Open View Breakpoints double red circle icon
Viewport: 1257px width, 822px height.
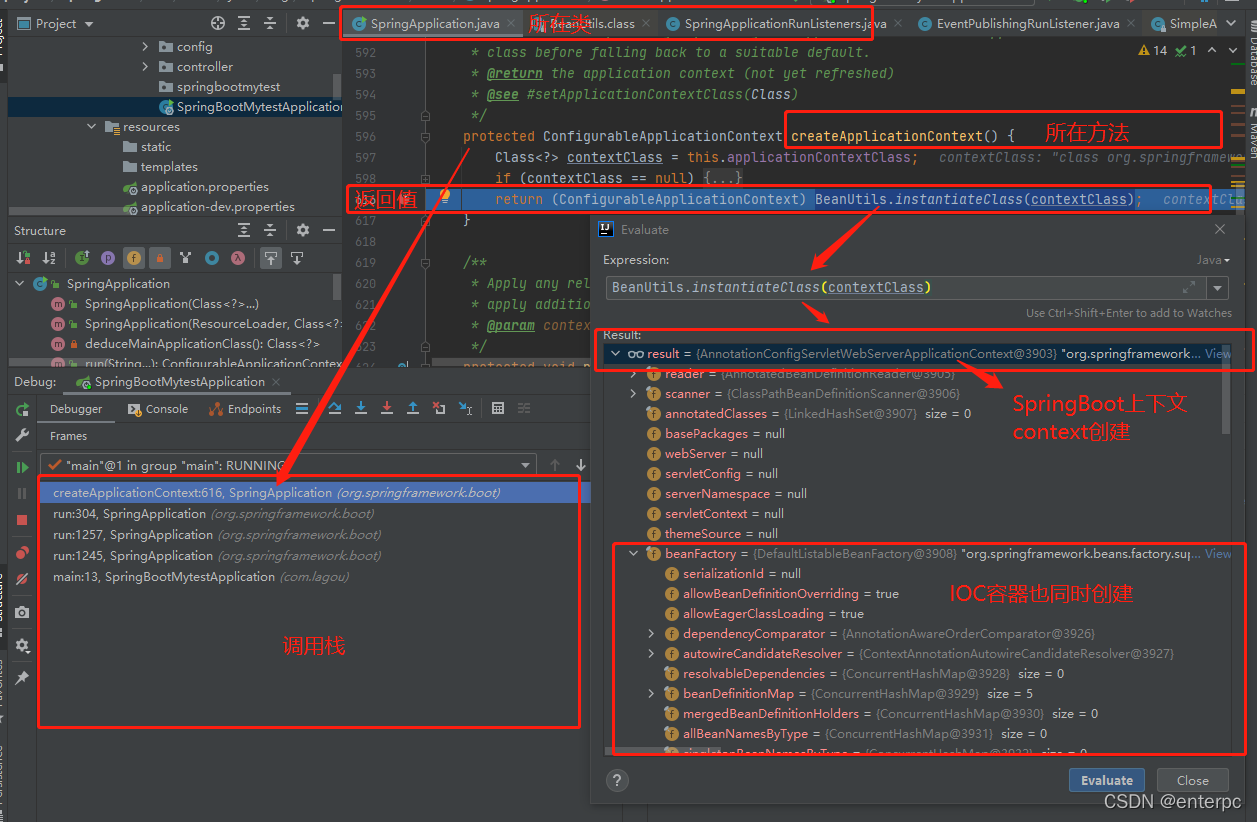[22, 553]
